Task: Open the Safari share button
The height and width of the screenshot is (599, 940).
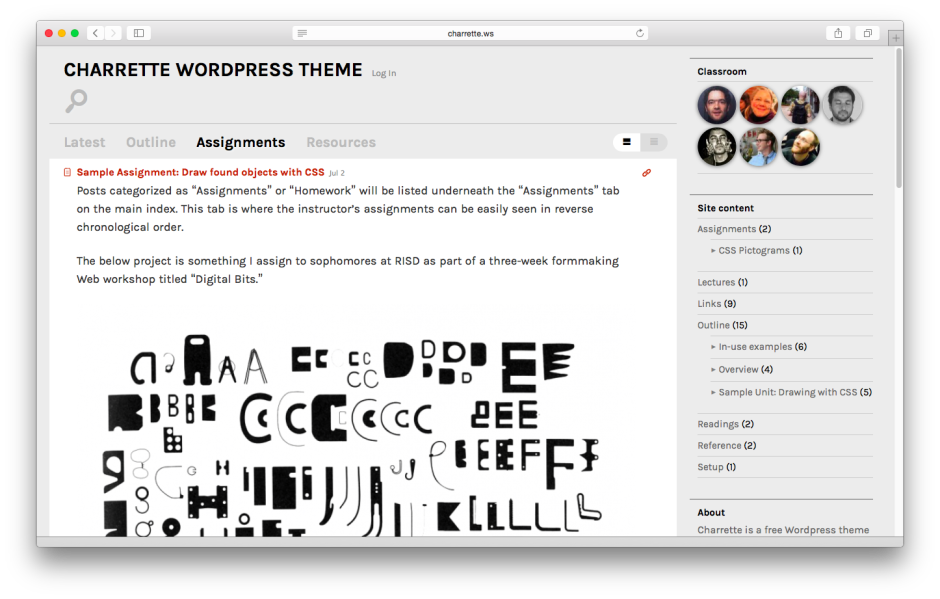Action: tap(838, 33)
